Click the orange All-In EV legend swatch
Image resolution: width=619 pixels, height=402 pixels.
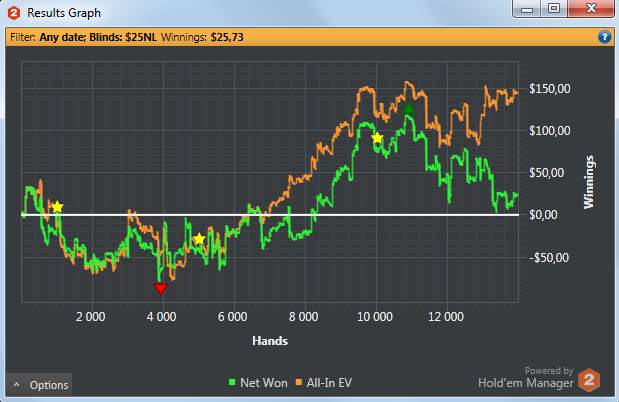[x=299, y=382]
